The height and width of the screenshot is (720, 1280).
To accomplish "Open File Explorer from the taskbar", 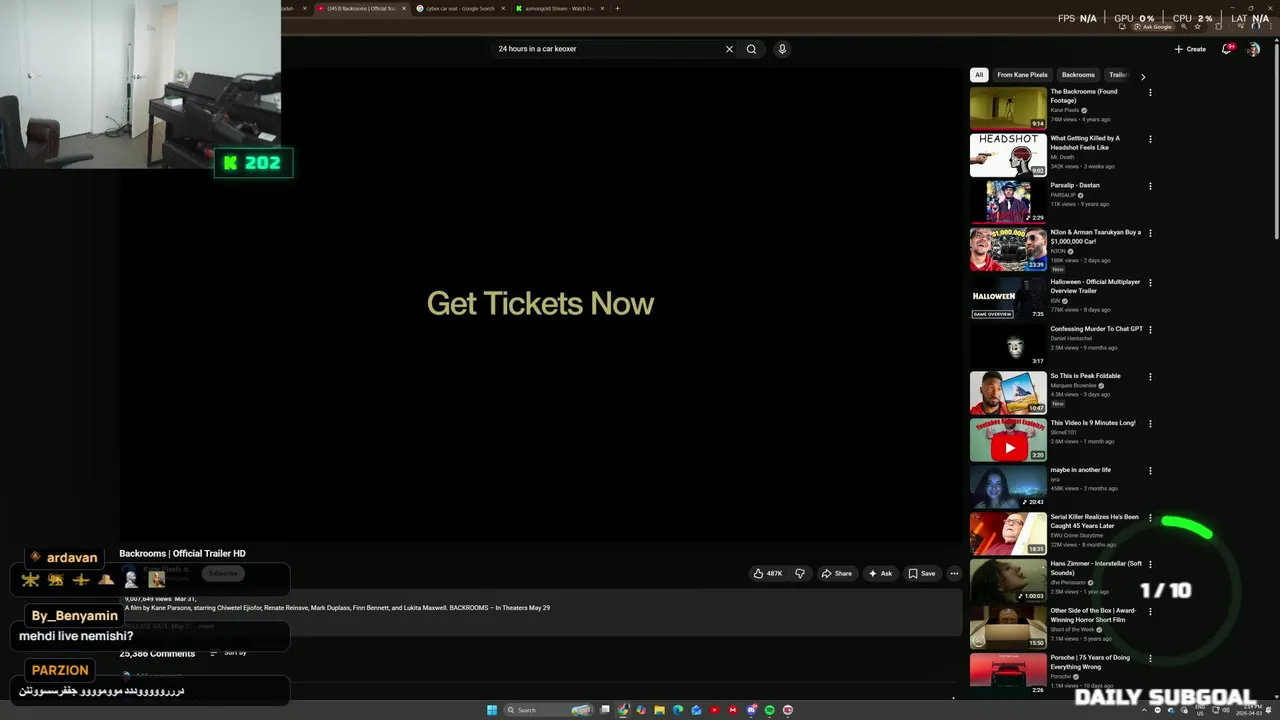I will 659,710.
